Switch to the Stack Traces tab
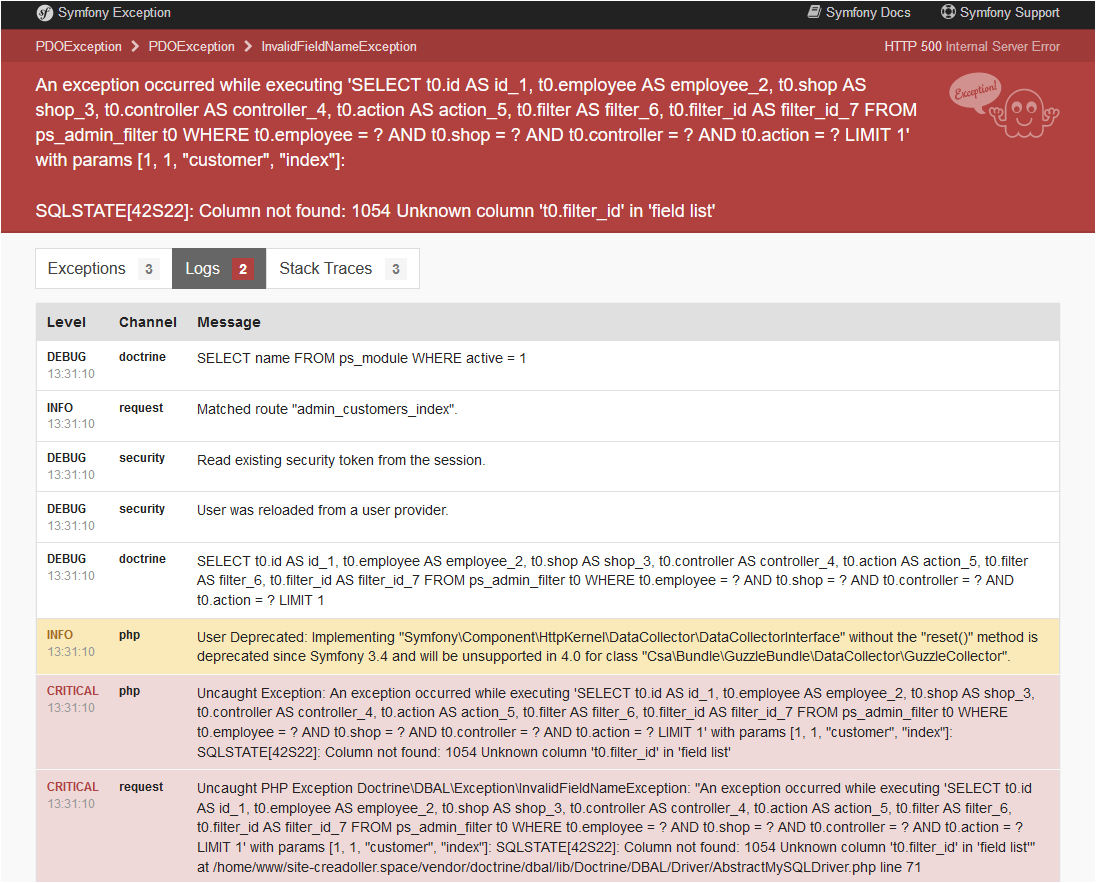 [x=342, y=268]
